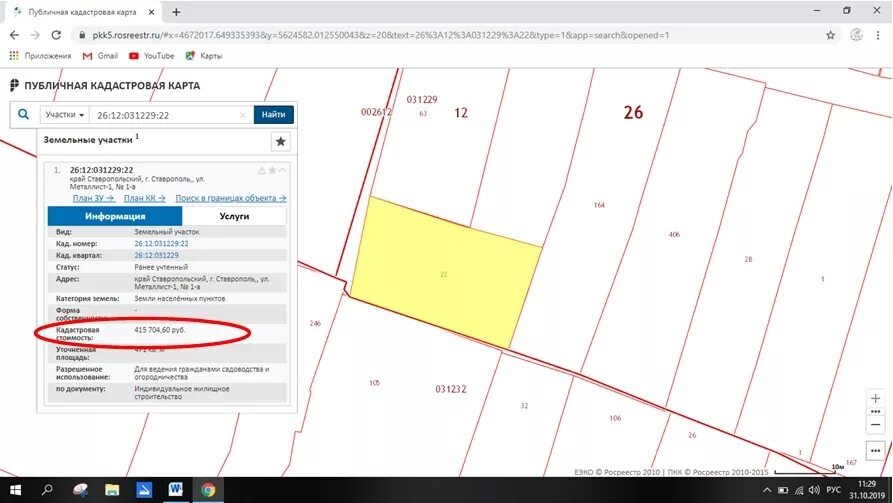Switch to the Услуги tab
This screenshot has height=503, width=893.
click(234, 216)
